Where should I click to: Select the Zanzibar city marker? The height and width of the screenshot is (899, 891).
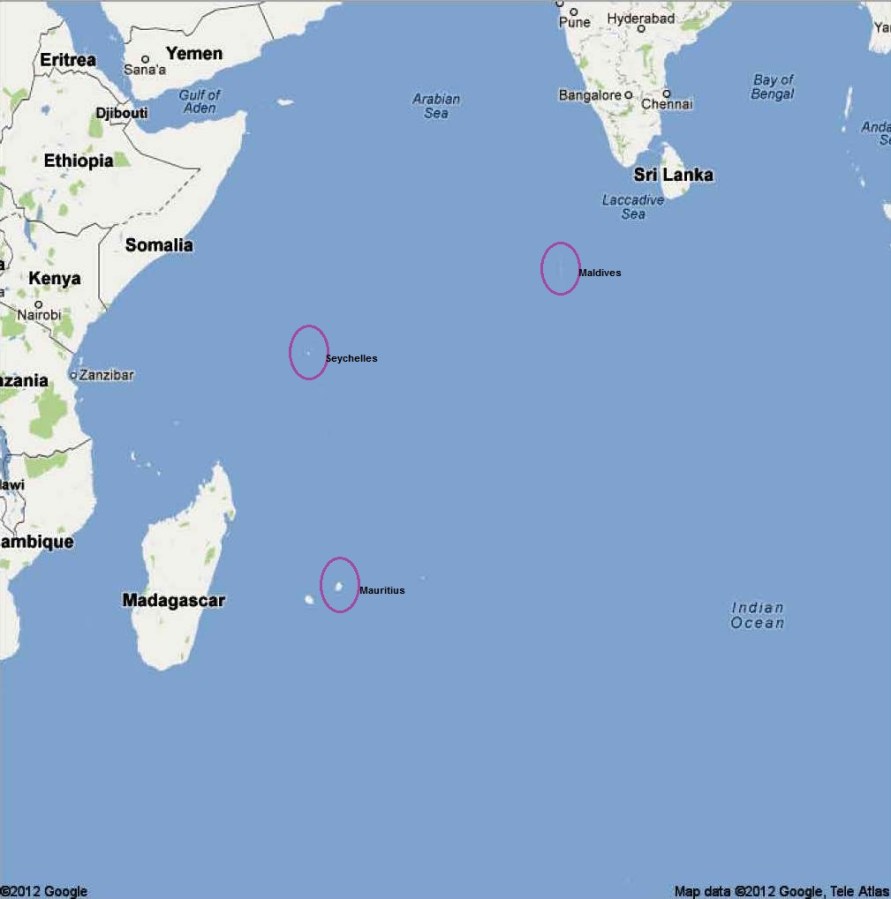pos(73,376)
